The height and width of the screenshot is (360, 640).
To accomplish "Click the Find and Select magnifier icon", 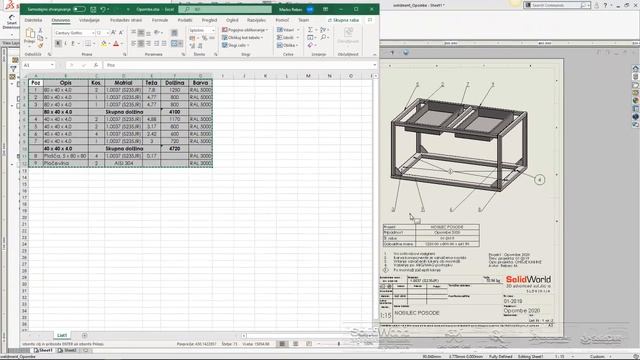I will pos(323,38).
